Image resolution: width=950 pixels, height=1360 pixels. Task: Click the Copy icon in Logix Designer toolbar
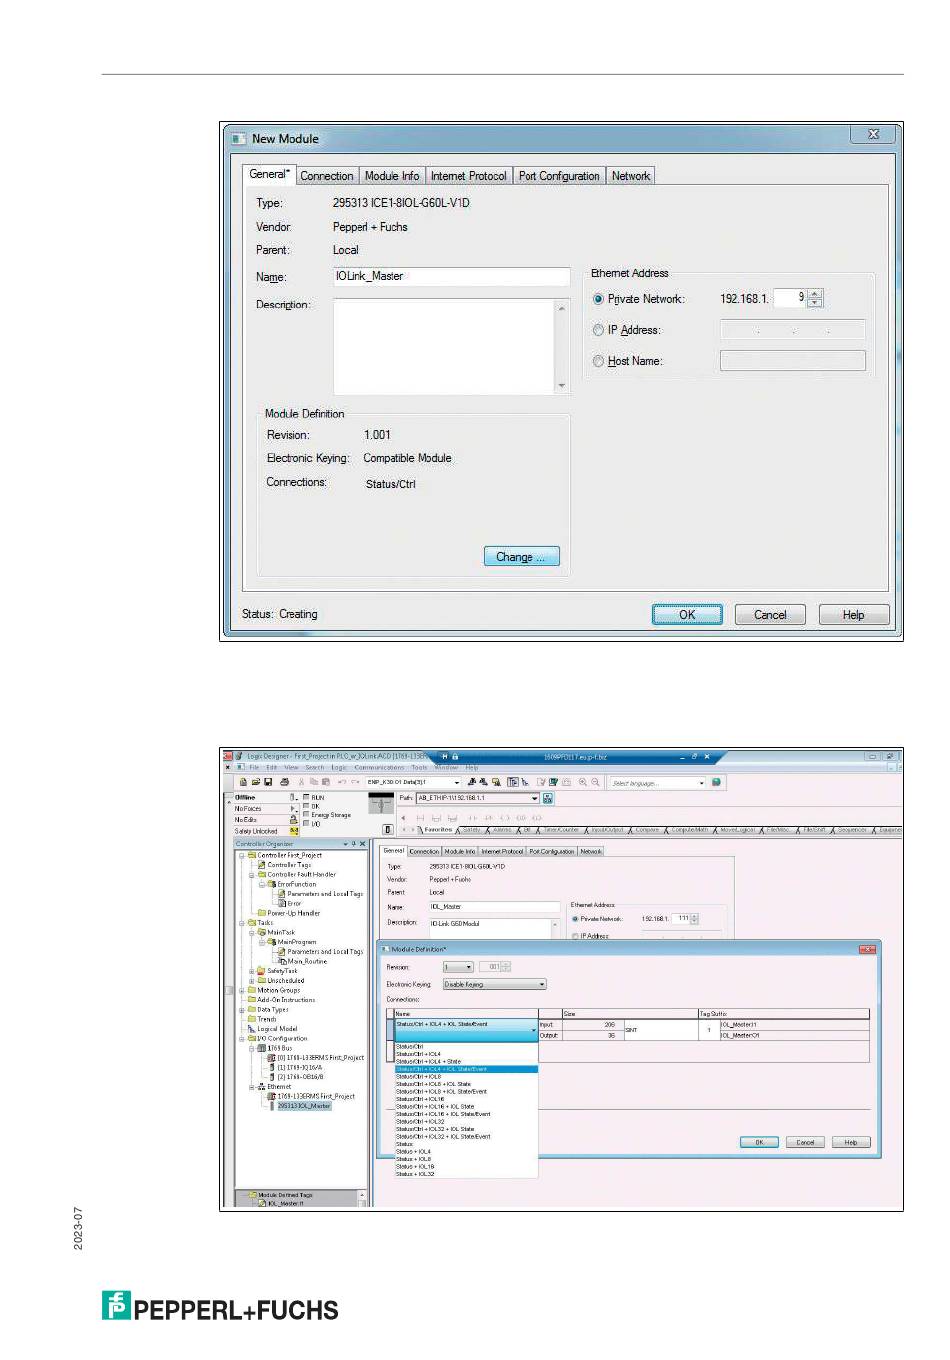(313, 782)
